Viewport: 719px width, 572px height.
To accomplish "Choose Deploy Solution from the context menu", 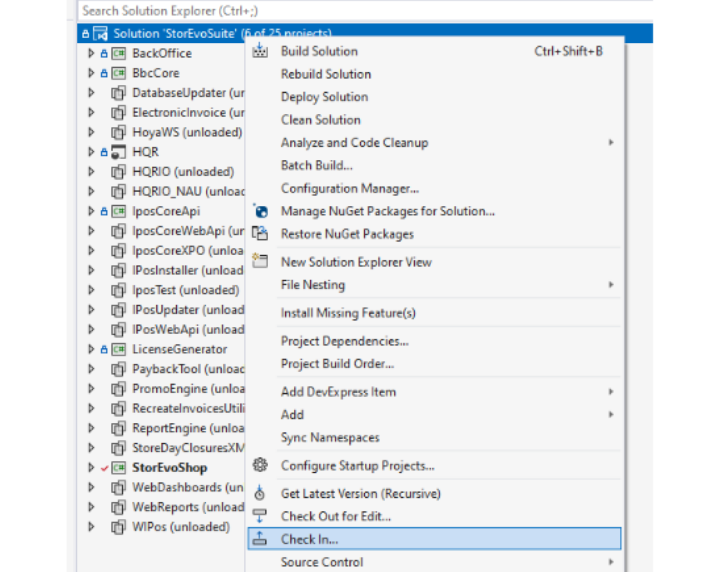I will (434, 97).
